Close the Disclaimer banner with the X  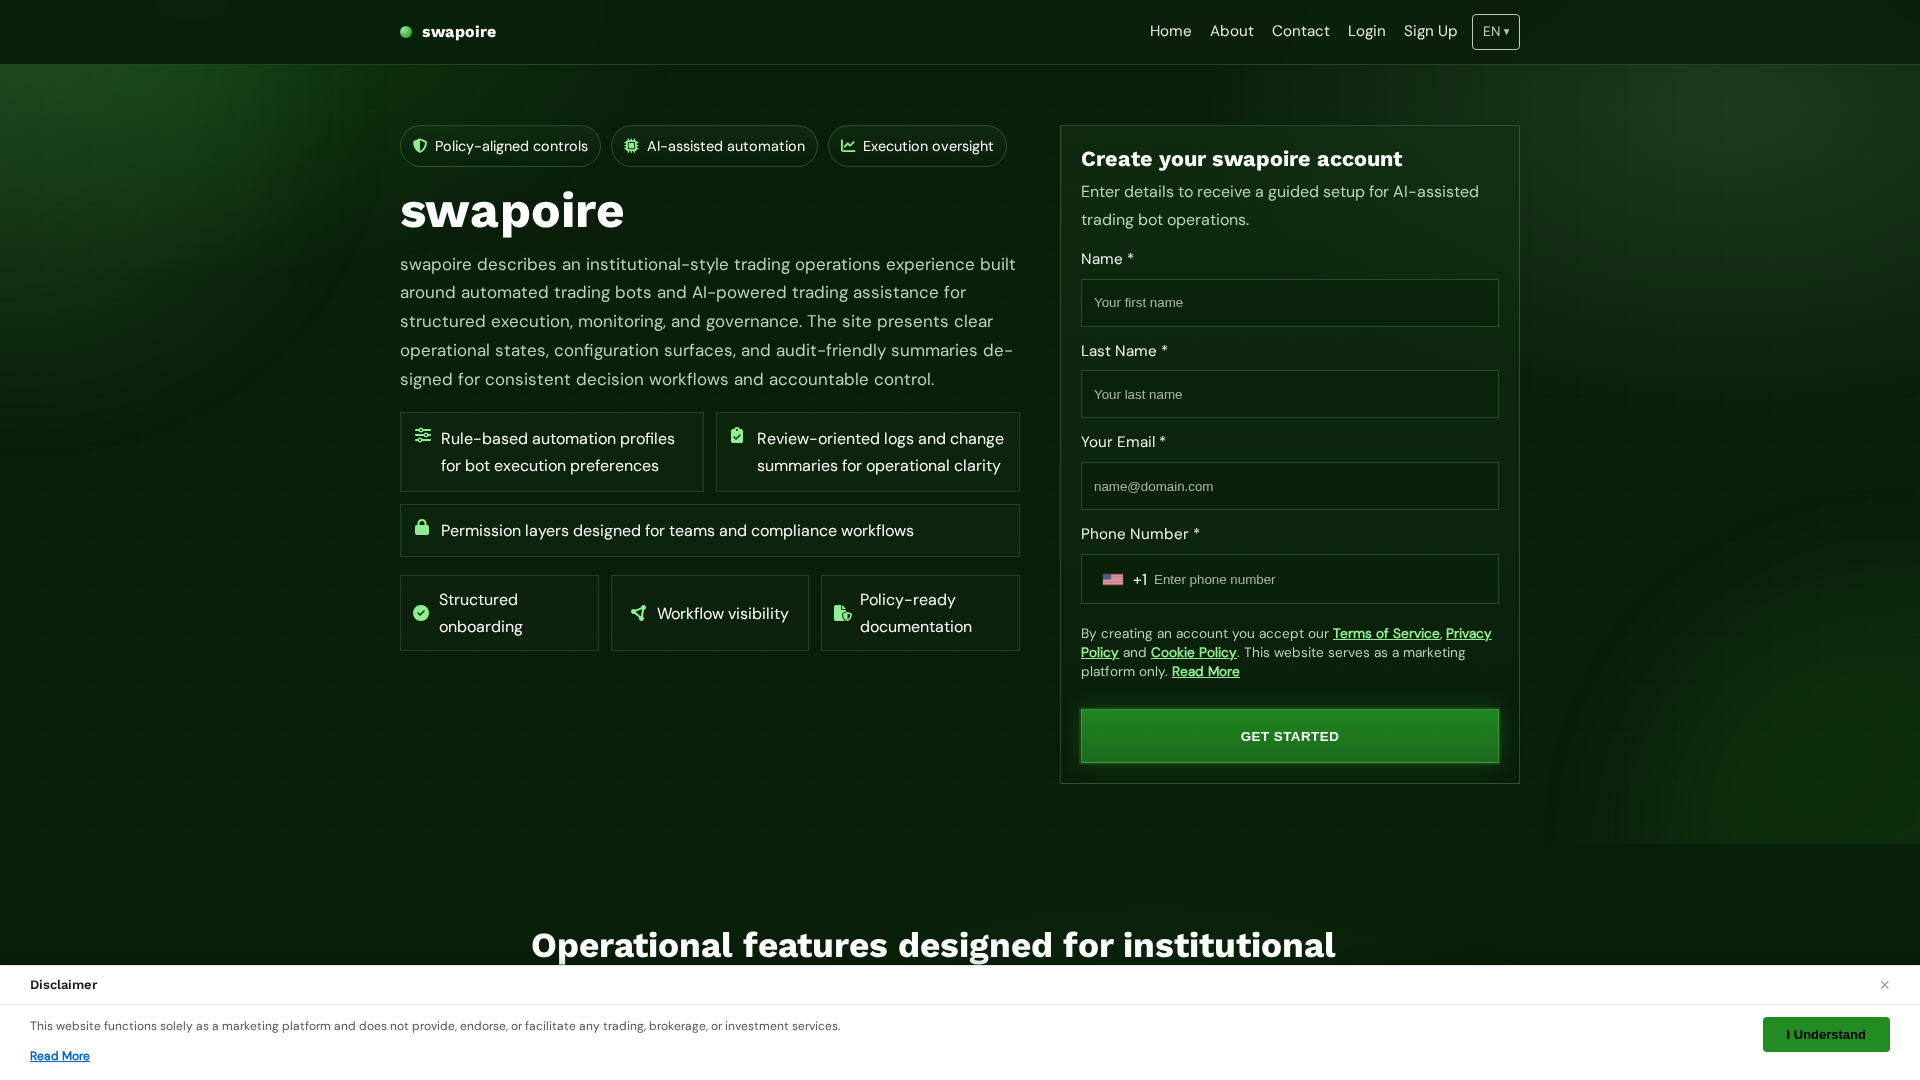(1884, 985)
